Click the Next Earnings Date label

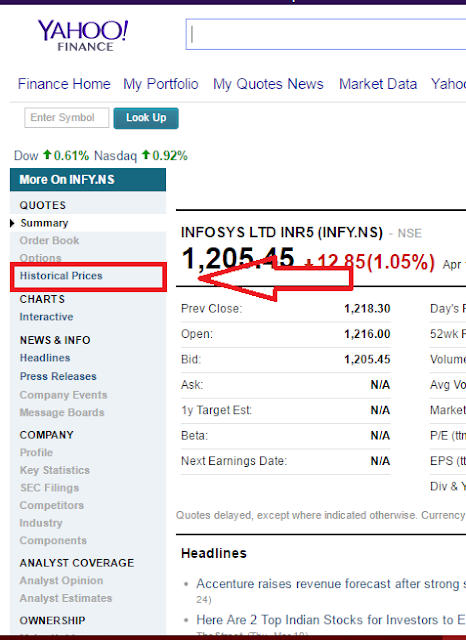[234, 461]
